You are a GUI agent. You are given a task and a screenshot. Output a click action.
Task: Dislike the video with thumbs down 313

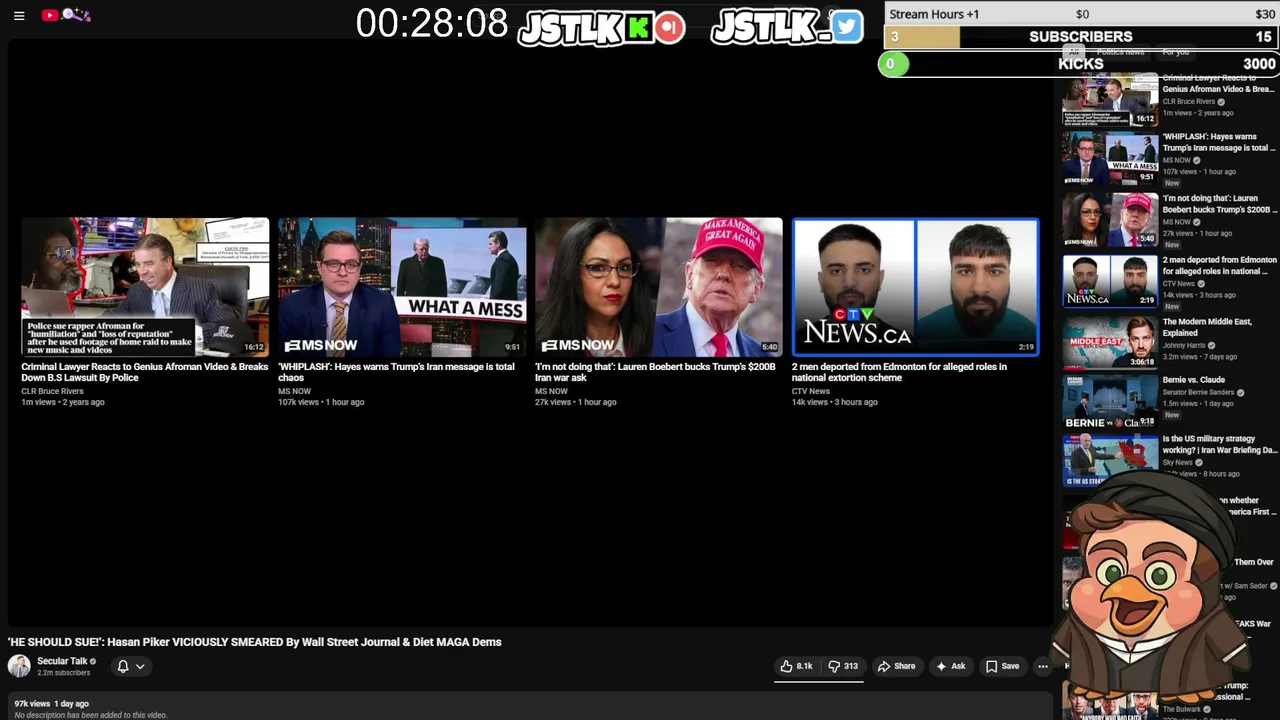click(x=843, y=666)
